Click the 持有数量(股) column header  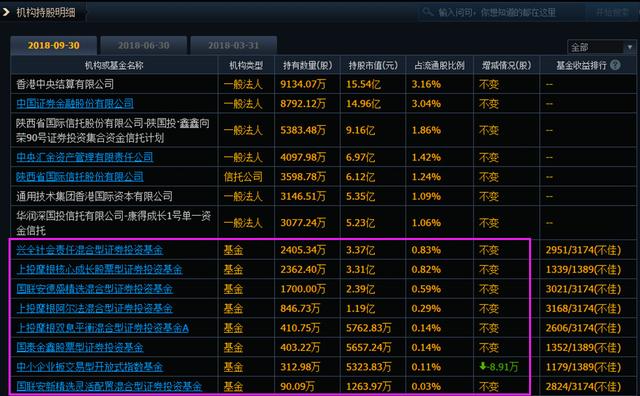pos(307,65)
